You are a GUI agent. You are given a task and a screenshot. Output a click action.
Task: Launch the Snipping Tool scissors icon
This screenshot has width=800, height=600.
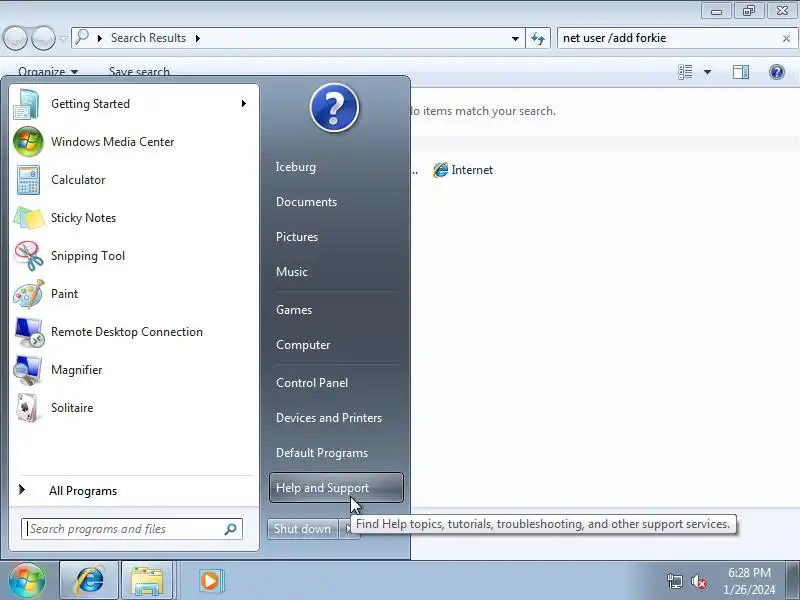click(x=28, y=256)
